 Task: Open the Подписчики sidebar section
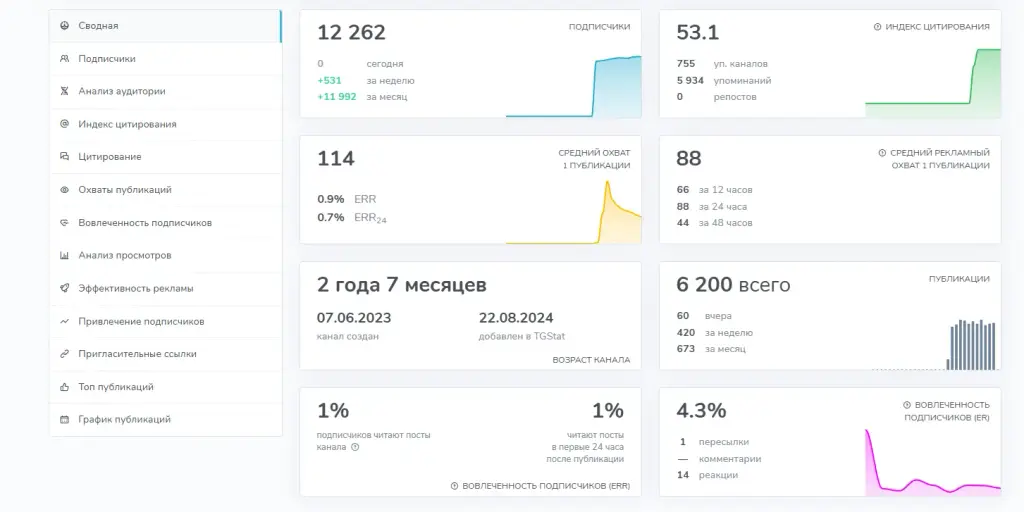[x=165, y=59]
